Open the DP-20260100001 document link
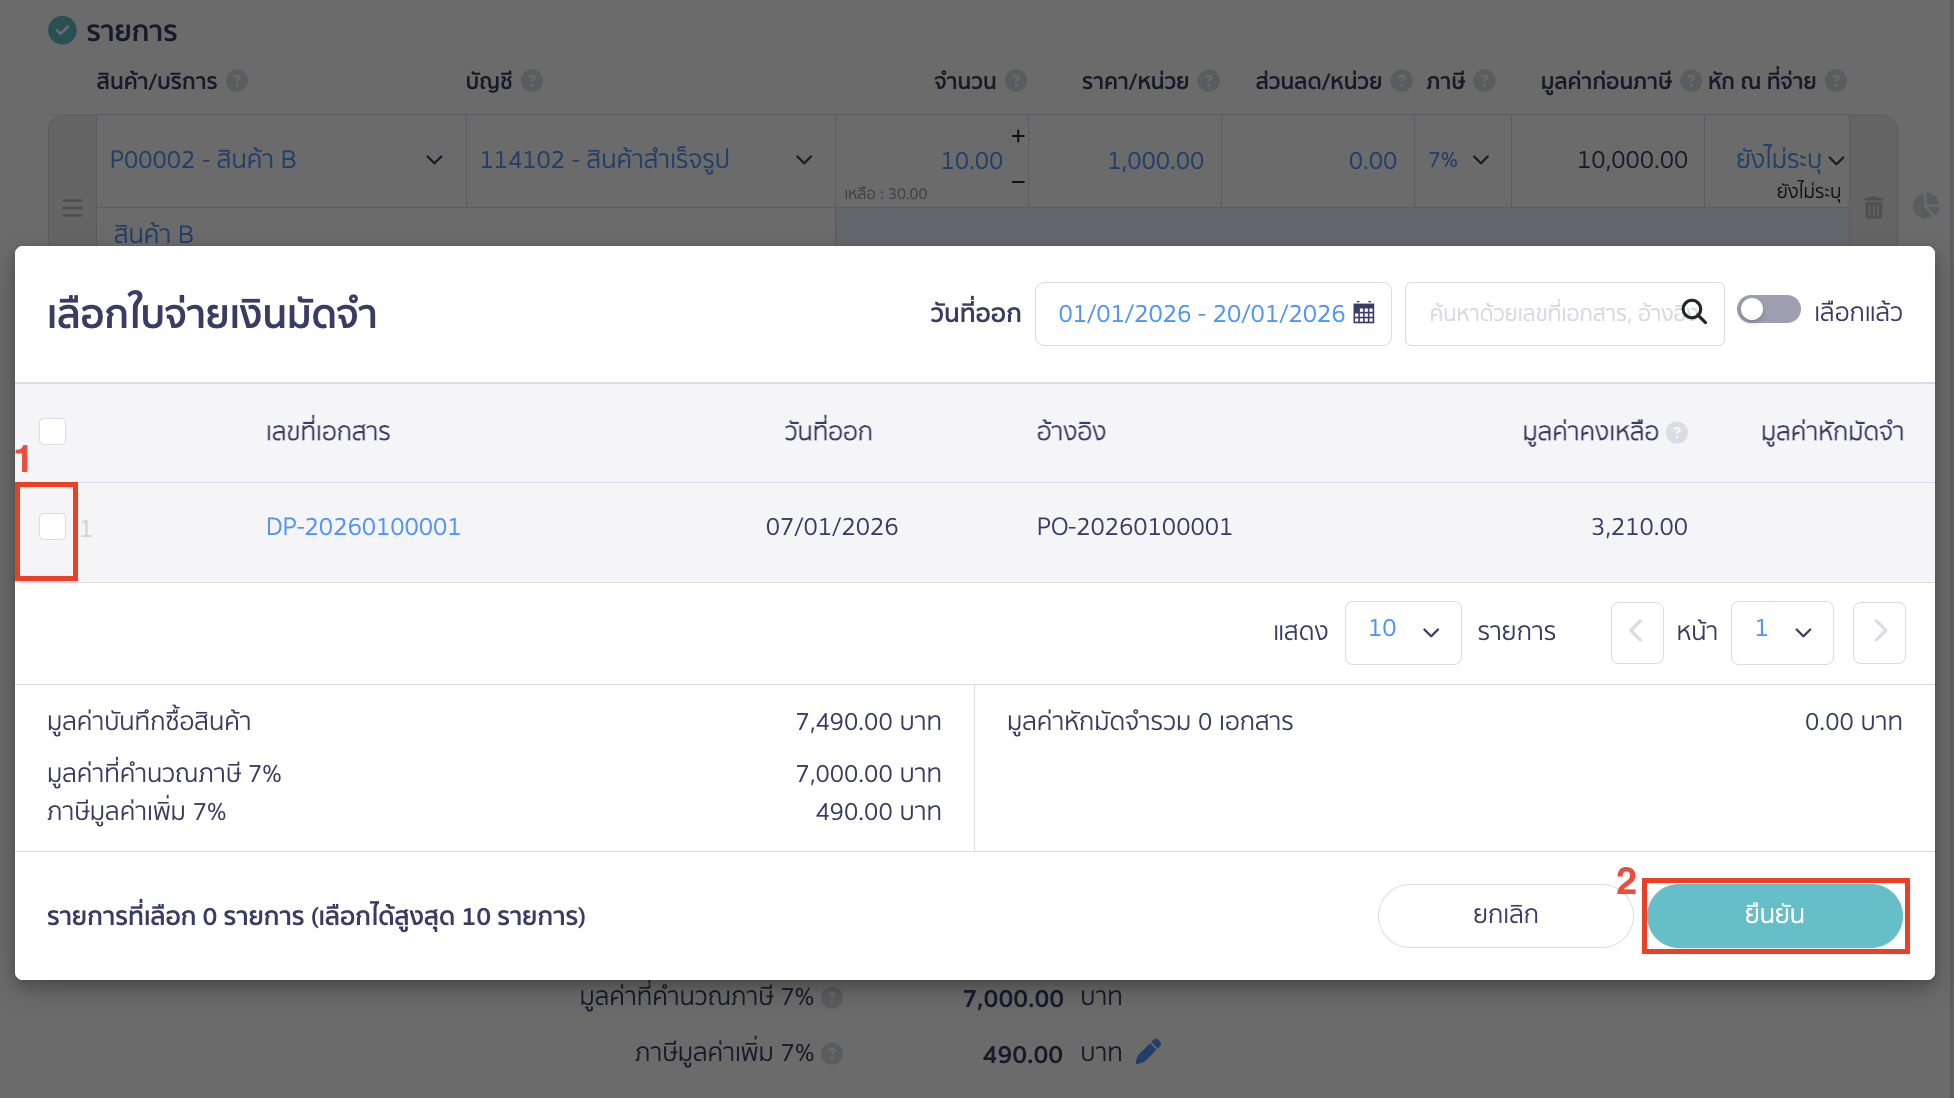The image size is (1954, 1098). pyautogui.click(x=363, y=526)
